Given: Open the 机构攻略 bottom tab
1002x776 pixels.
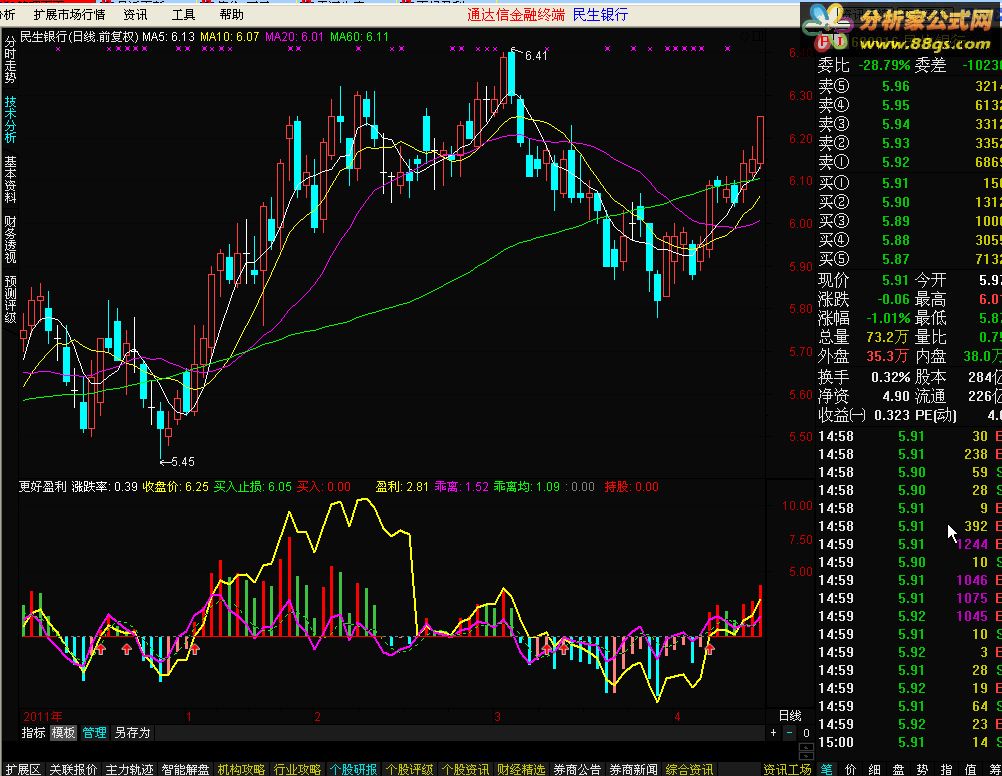Looking at the screenshot, I should pyautogui.click(x=241, y=770).
